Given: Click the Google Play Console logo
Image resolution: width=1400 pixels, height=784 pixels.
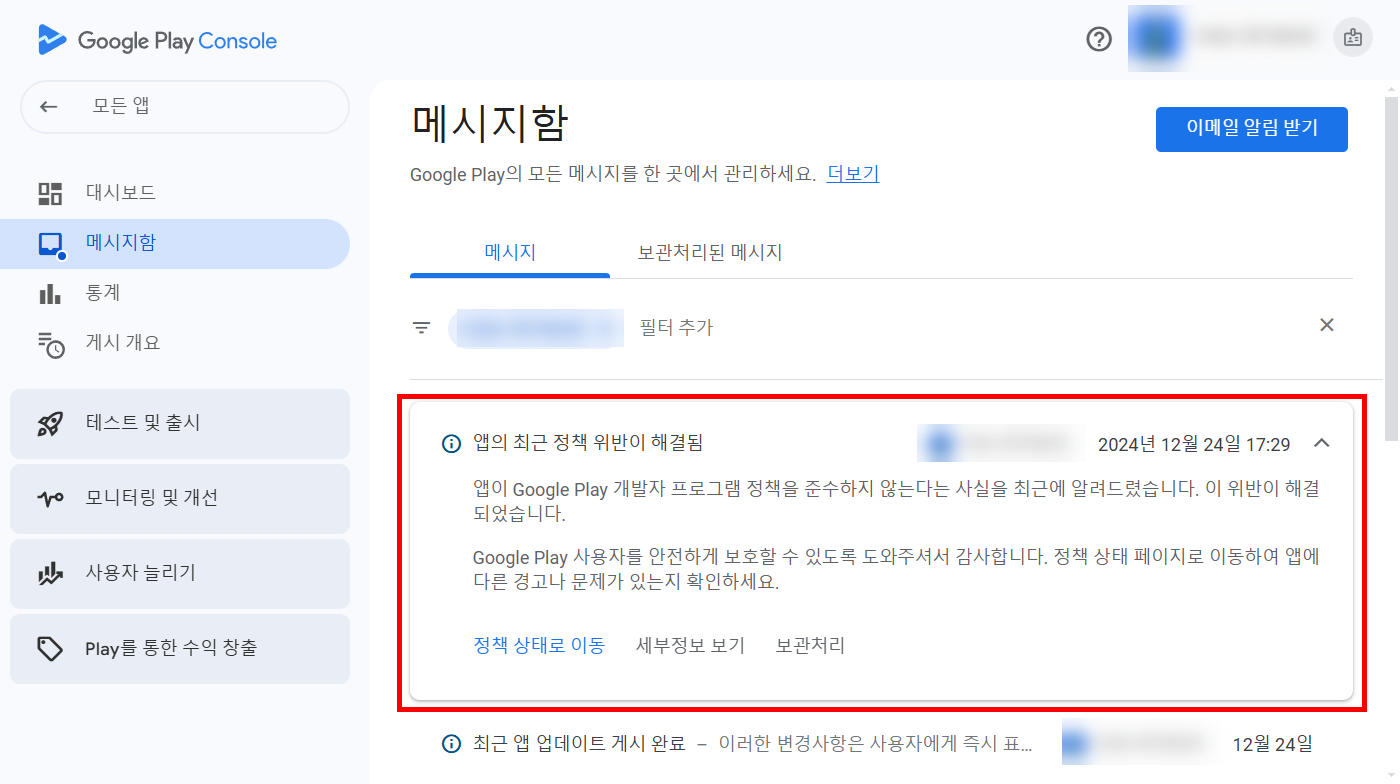Looking at the screenshot, I should pos(157,41).
